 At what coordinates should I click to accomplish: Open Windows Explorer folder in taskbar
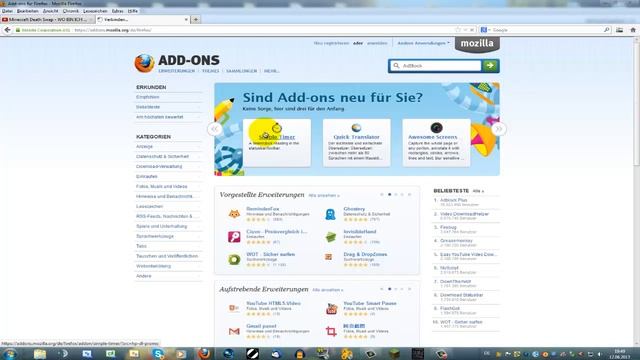pyautogui.click(x=40, y=354)
